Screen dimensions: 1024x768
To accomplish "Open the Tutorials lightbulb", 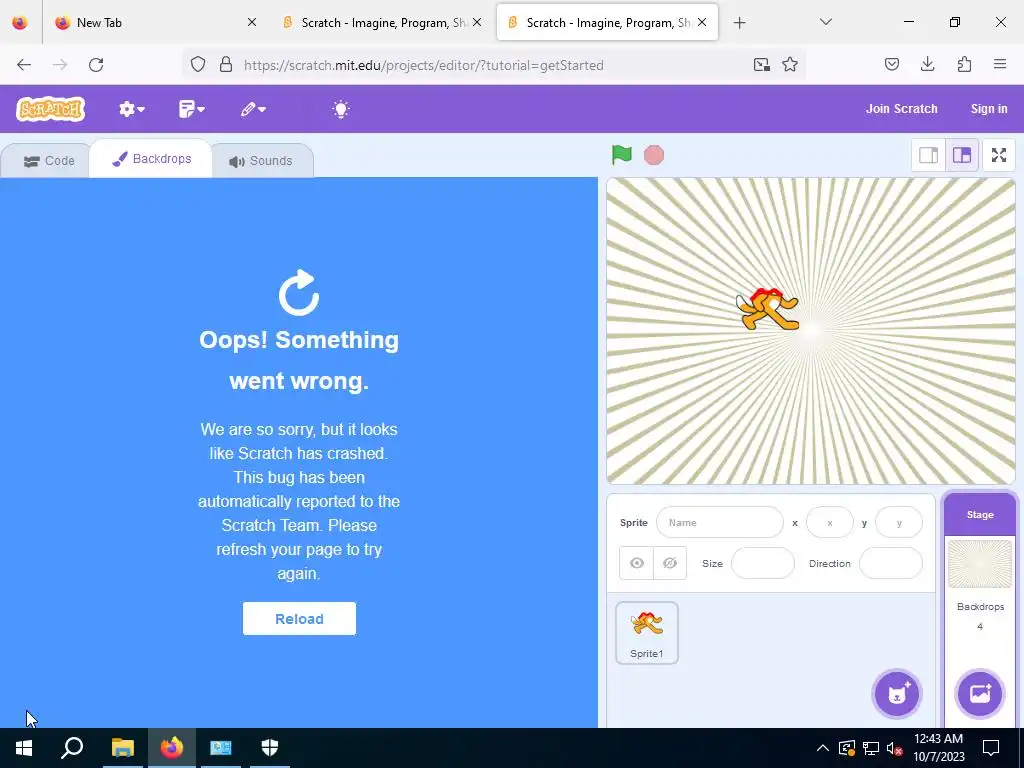I will 340,109.
